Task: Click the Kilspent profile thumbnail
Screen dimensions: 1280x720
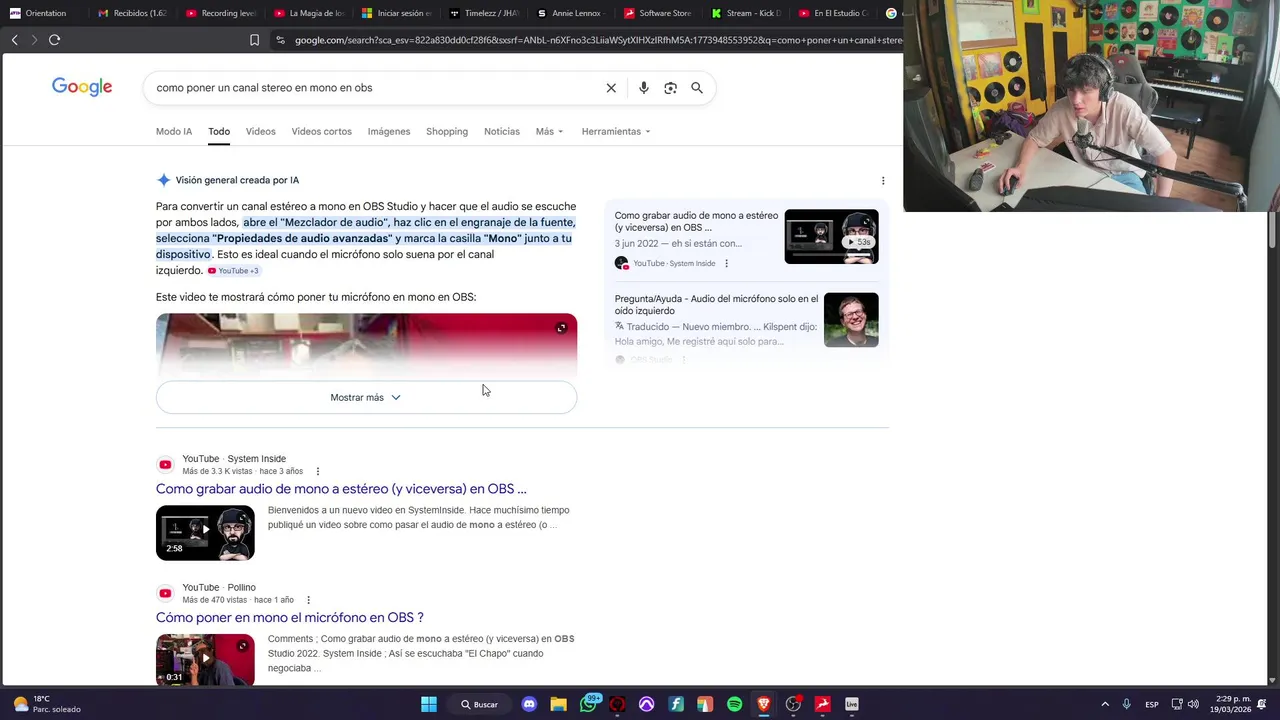Action: [851, 320]
